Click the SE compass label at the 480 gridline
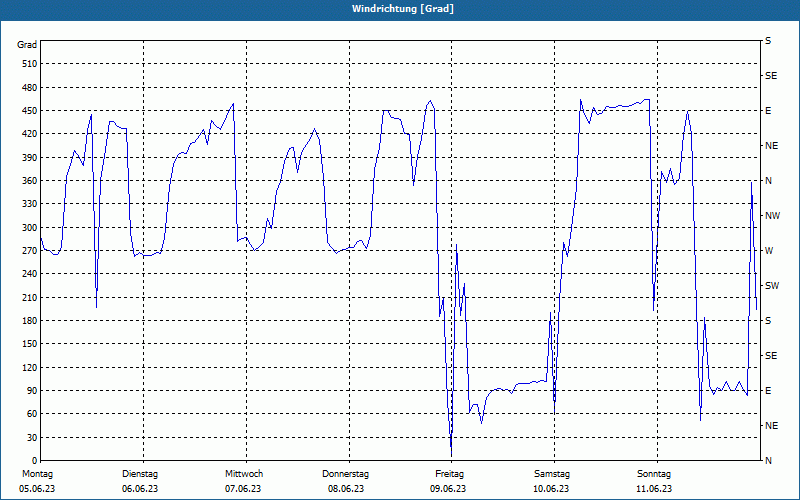This screenshot has width=800, height=500. (x=771, y=76)
